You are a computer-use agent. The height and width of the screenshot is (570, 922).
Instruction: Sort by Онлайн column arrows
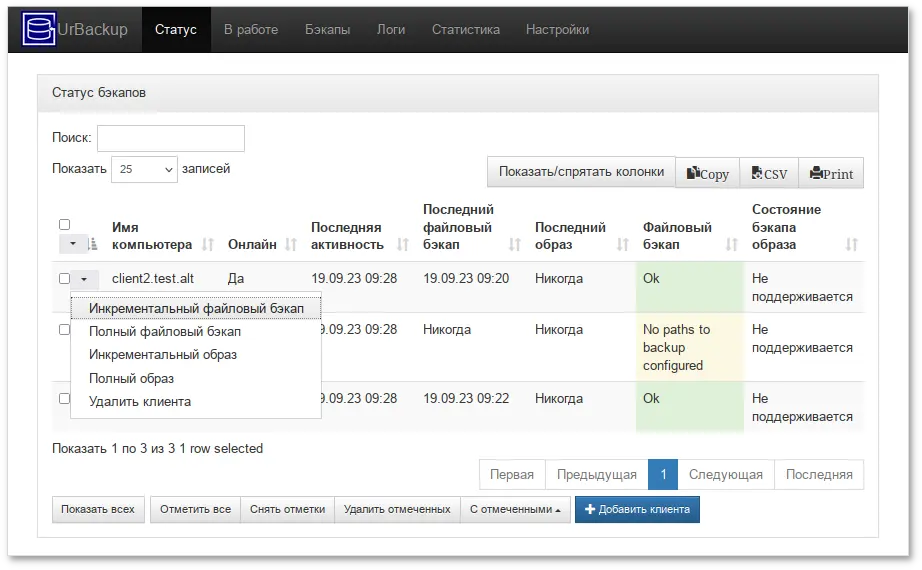click(290, 245)
